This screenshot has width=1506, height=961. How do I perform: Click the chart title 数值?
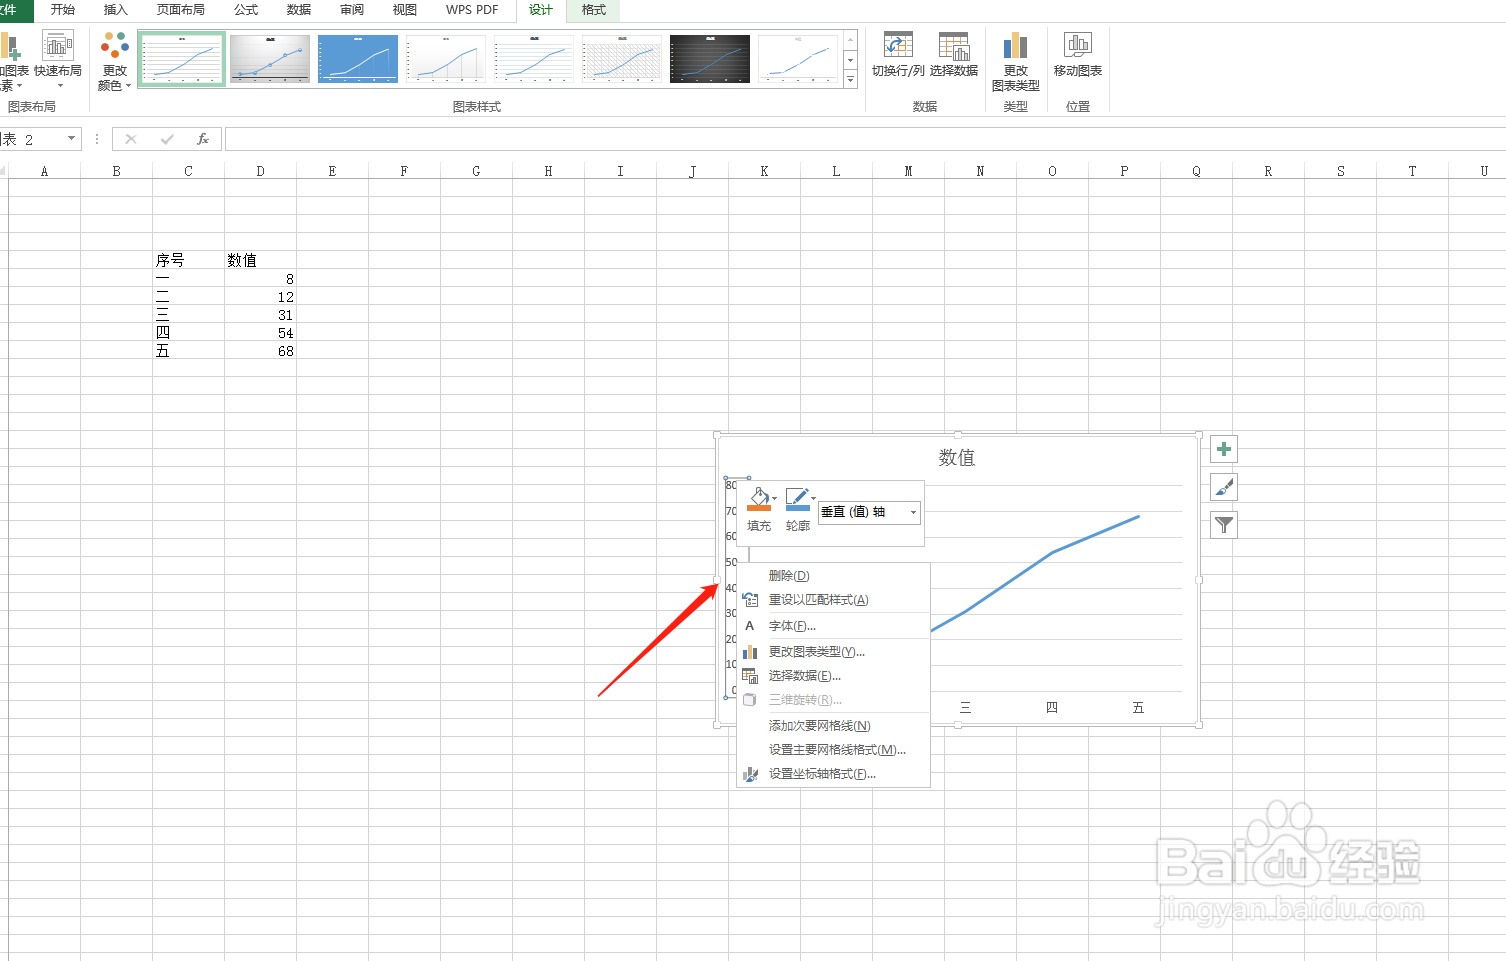click(x=957, y=458)
